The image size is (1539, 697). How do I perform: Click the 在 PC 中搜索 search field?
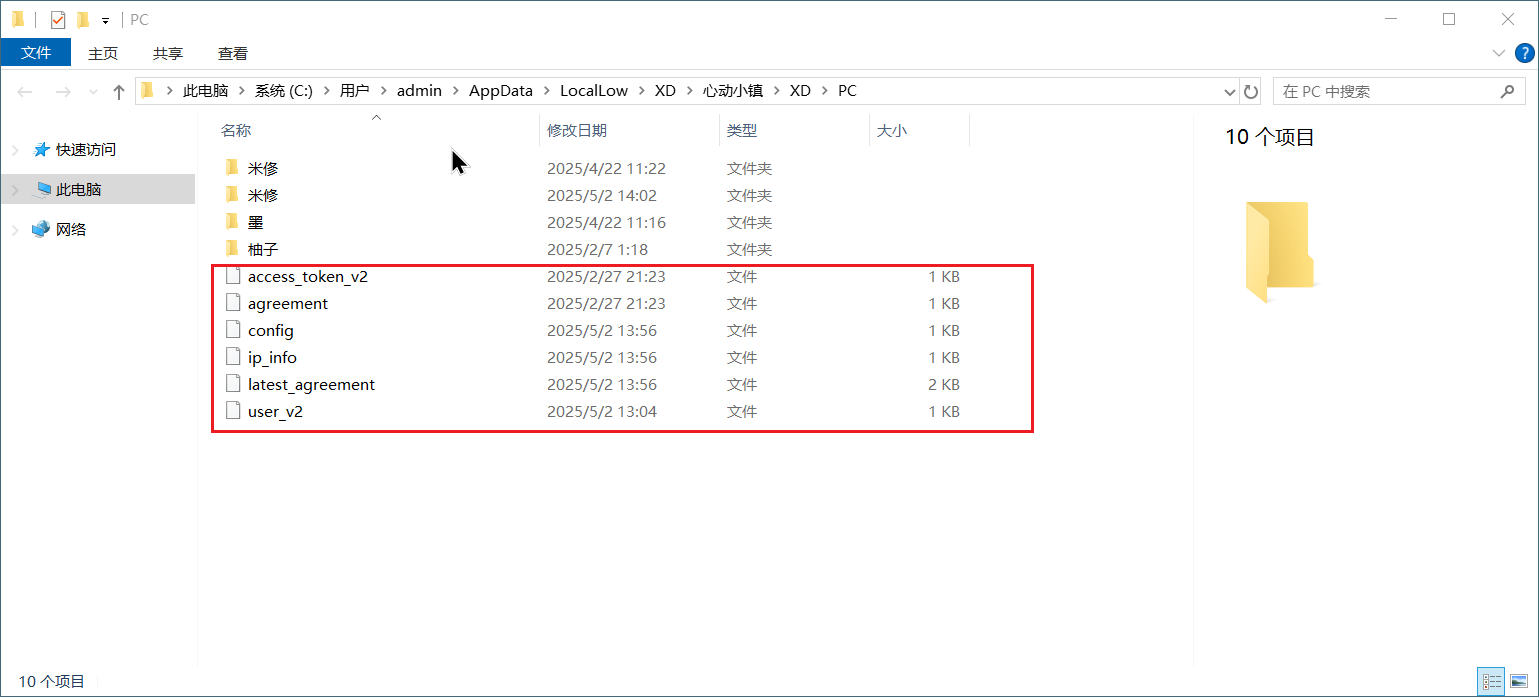coord(1386,91)
